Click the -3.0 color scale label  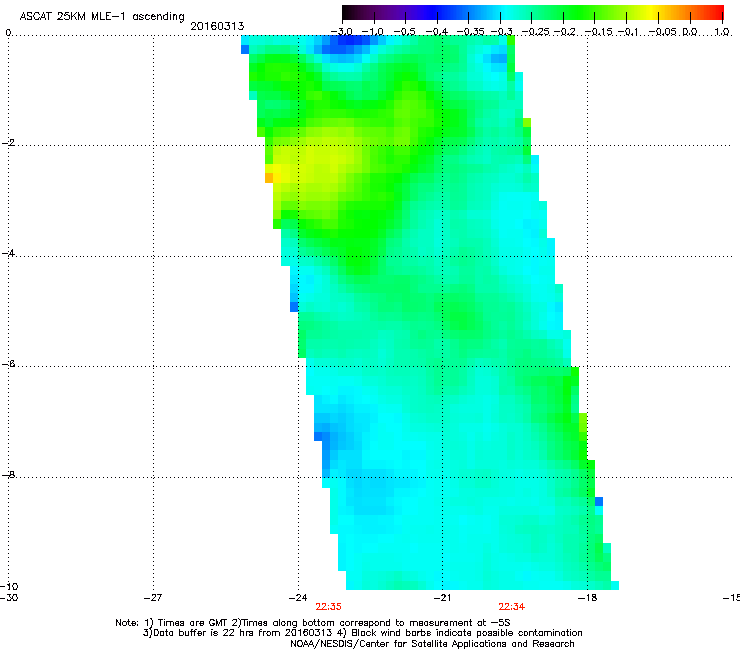(341, 32)
